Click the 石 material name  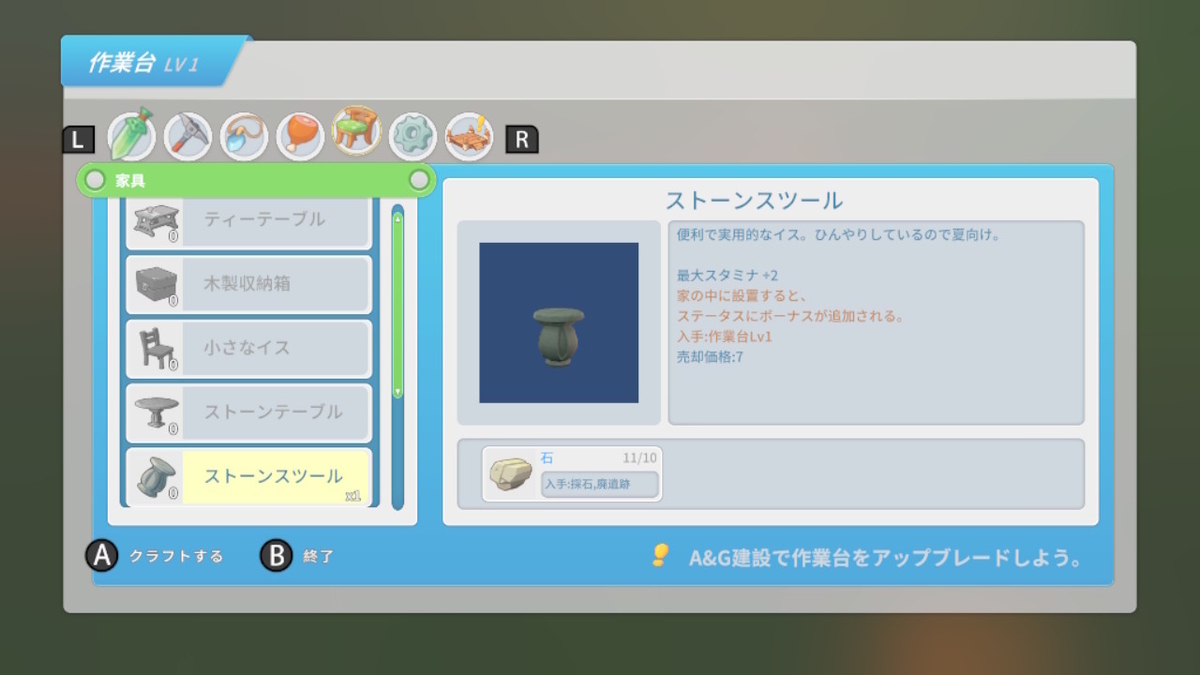[x=547, y=457]
